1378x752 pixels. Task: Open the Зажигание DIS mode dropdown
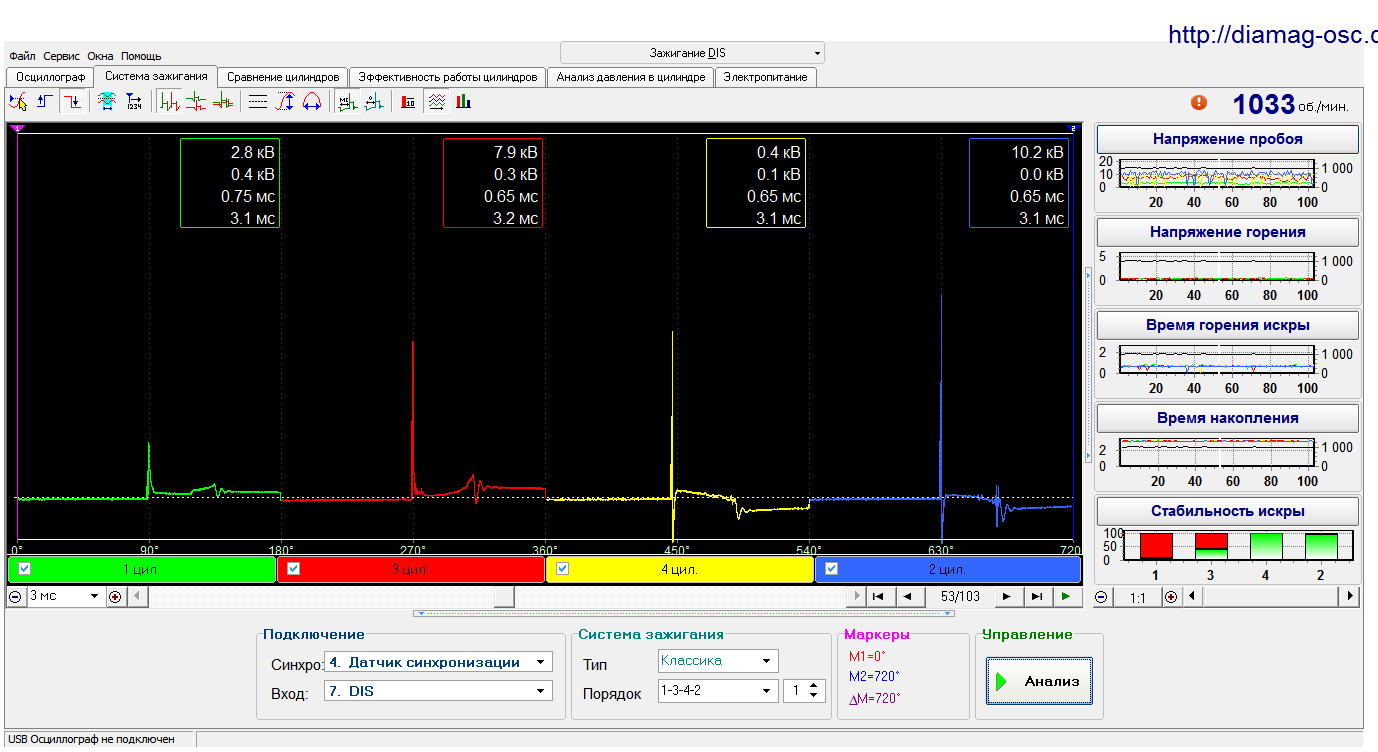(692, 53)
